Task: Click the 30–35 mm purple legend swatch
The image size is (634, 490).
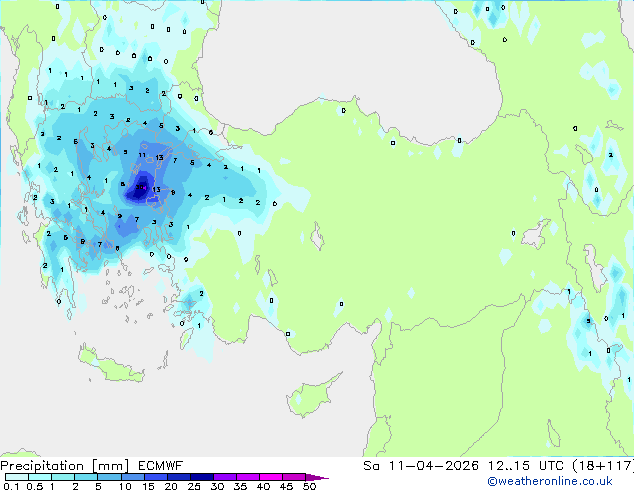Action: click(224, 477)
